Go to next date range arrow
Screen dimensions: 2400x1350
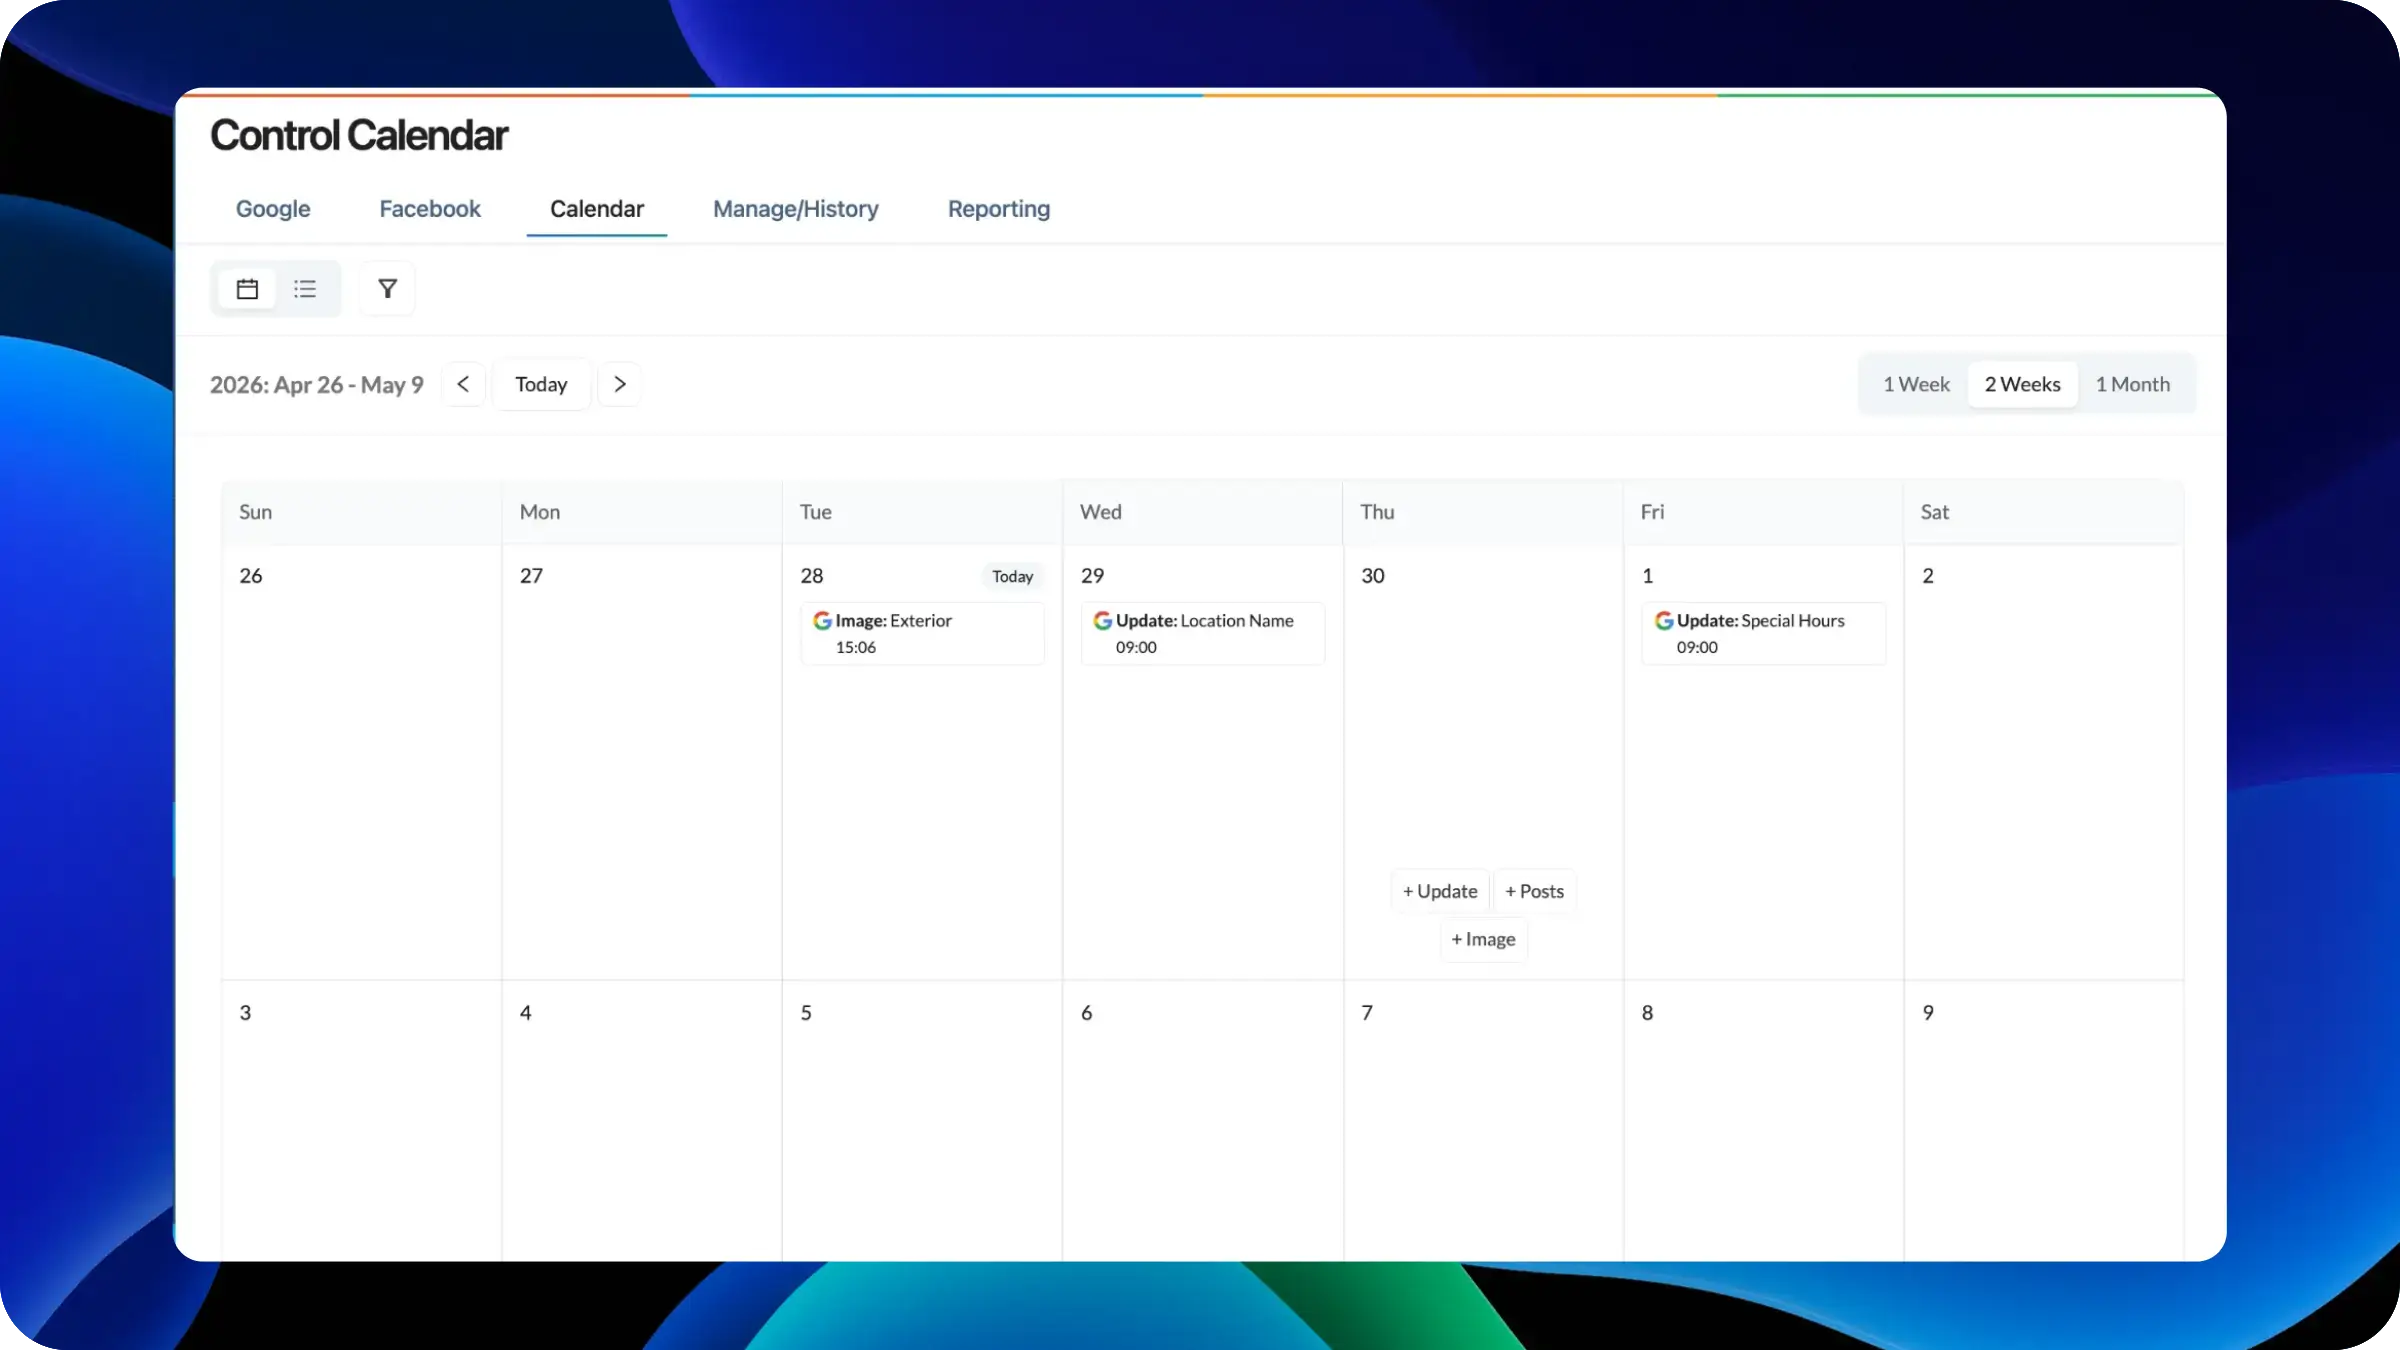pyautogui.click(x=619, y=384)
